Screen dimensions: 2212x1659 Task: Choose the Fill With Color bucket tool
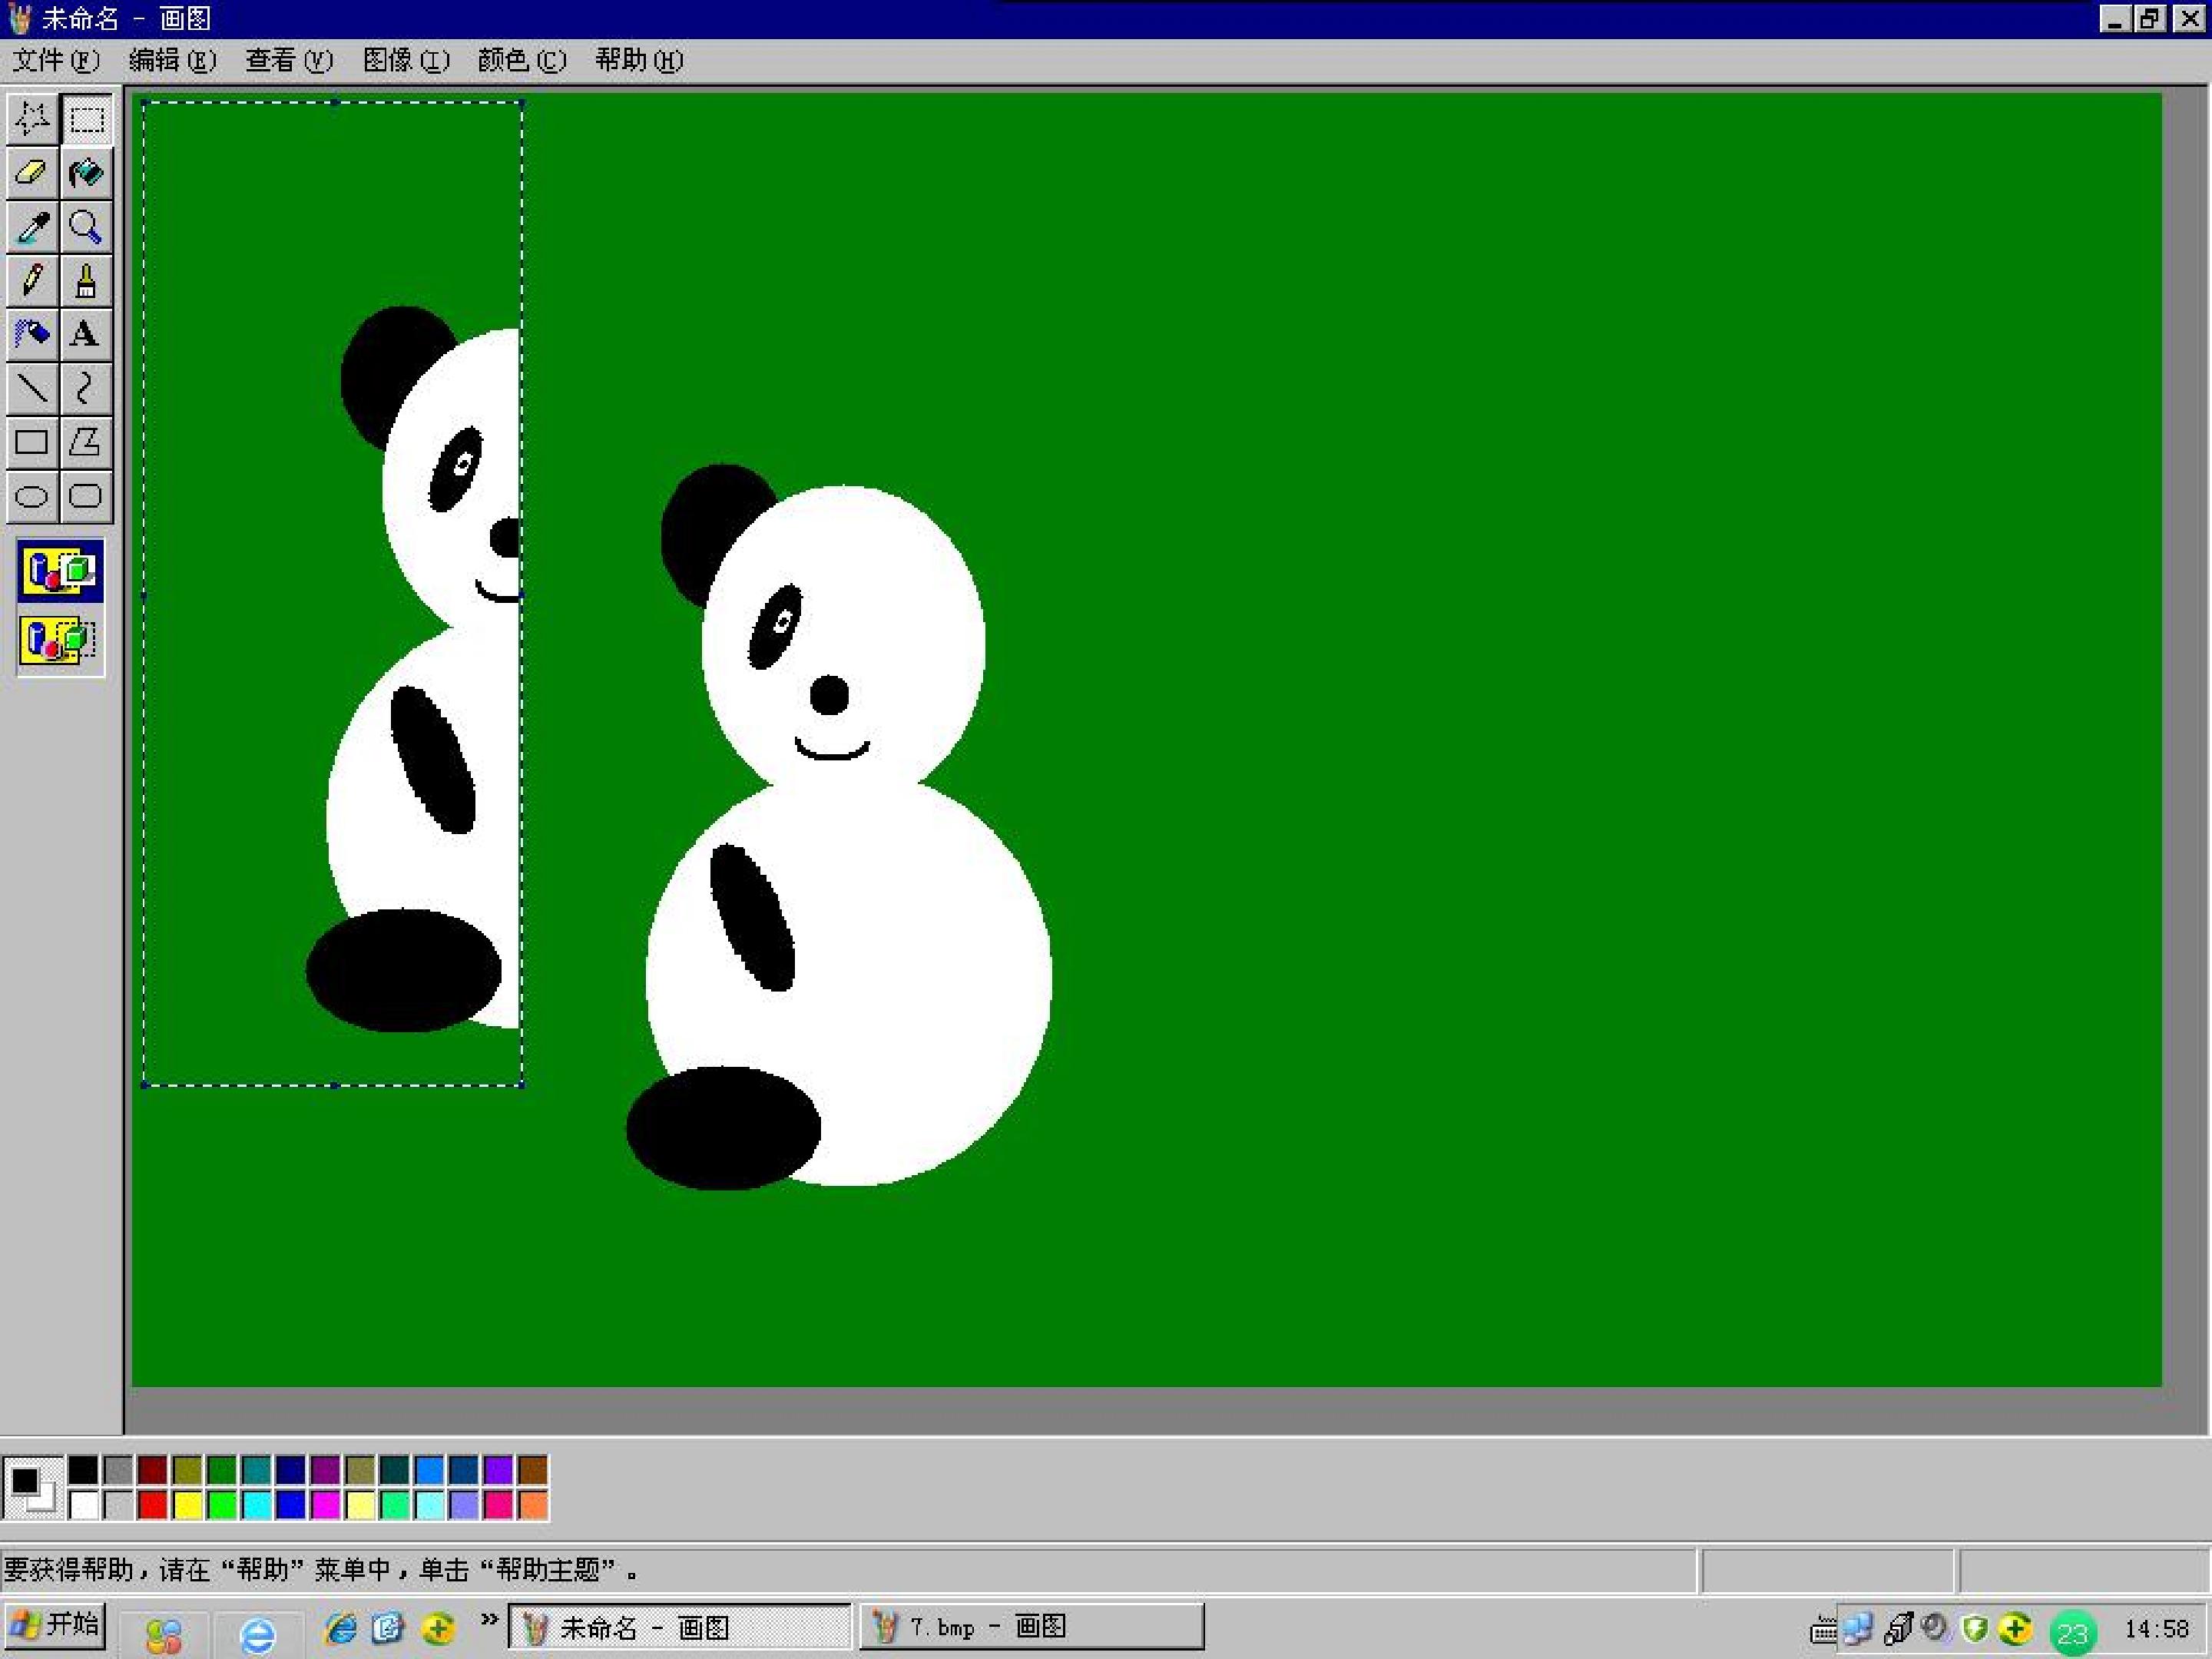click(87, 173)
